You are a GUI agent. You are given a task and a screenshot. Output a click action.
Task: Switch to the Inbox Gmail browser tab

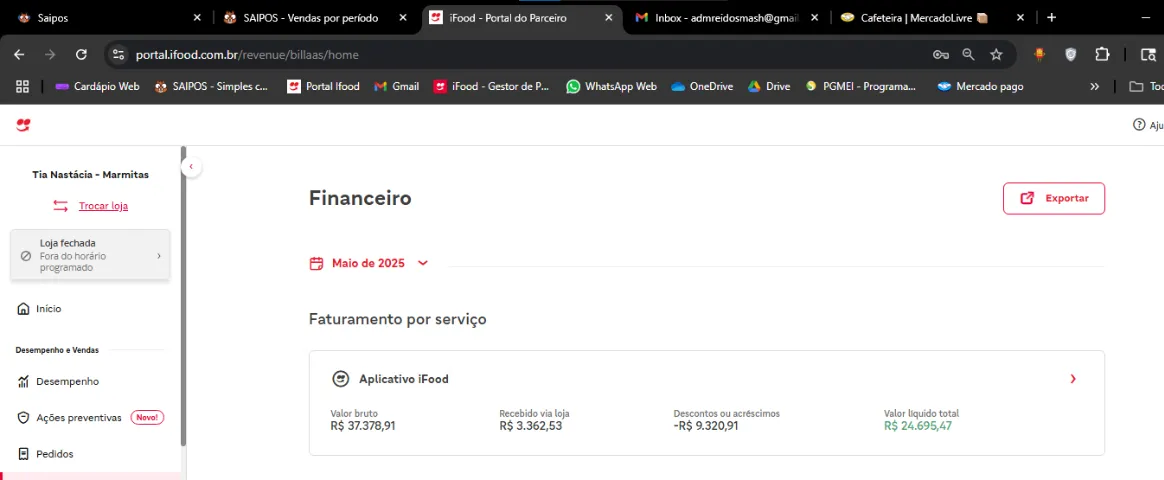(x=728, y=18)
